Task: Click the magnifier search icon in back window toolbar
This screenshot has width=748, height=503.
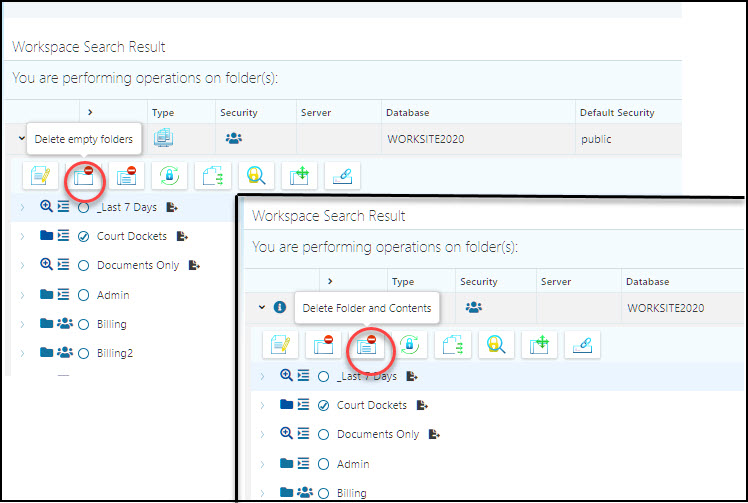Action: (x=256, y=176)
